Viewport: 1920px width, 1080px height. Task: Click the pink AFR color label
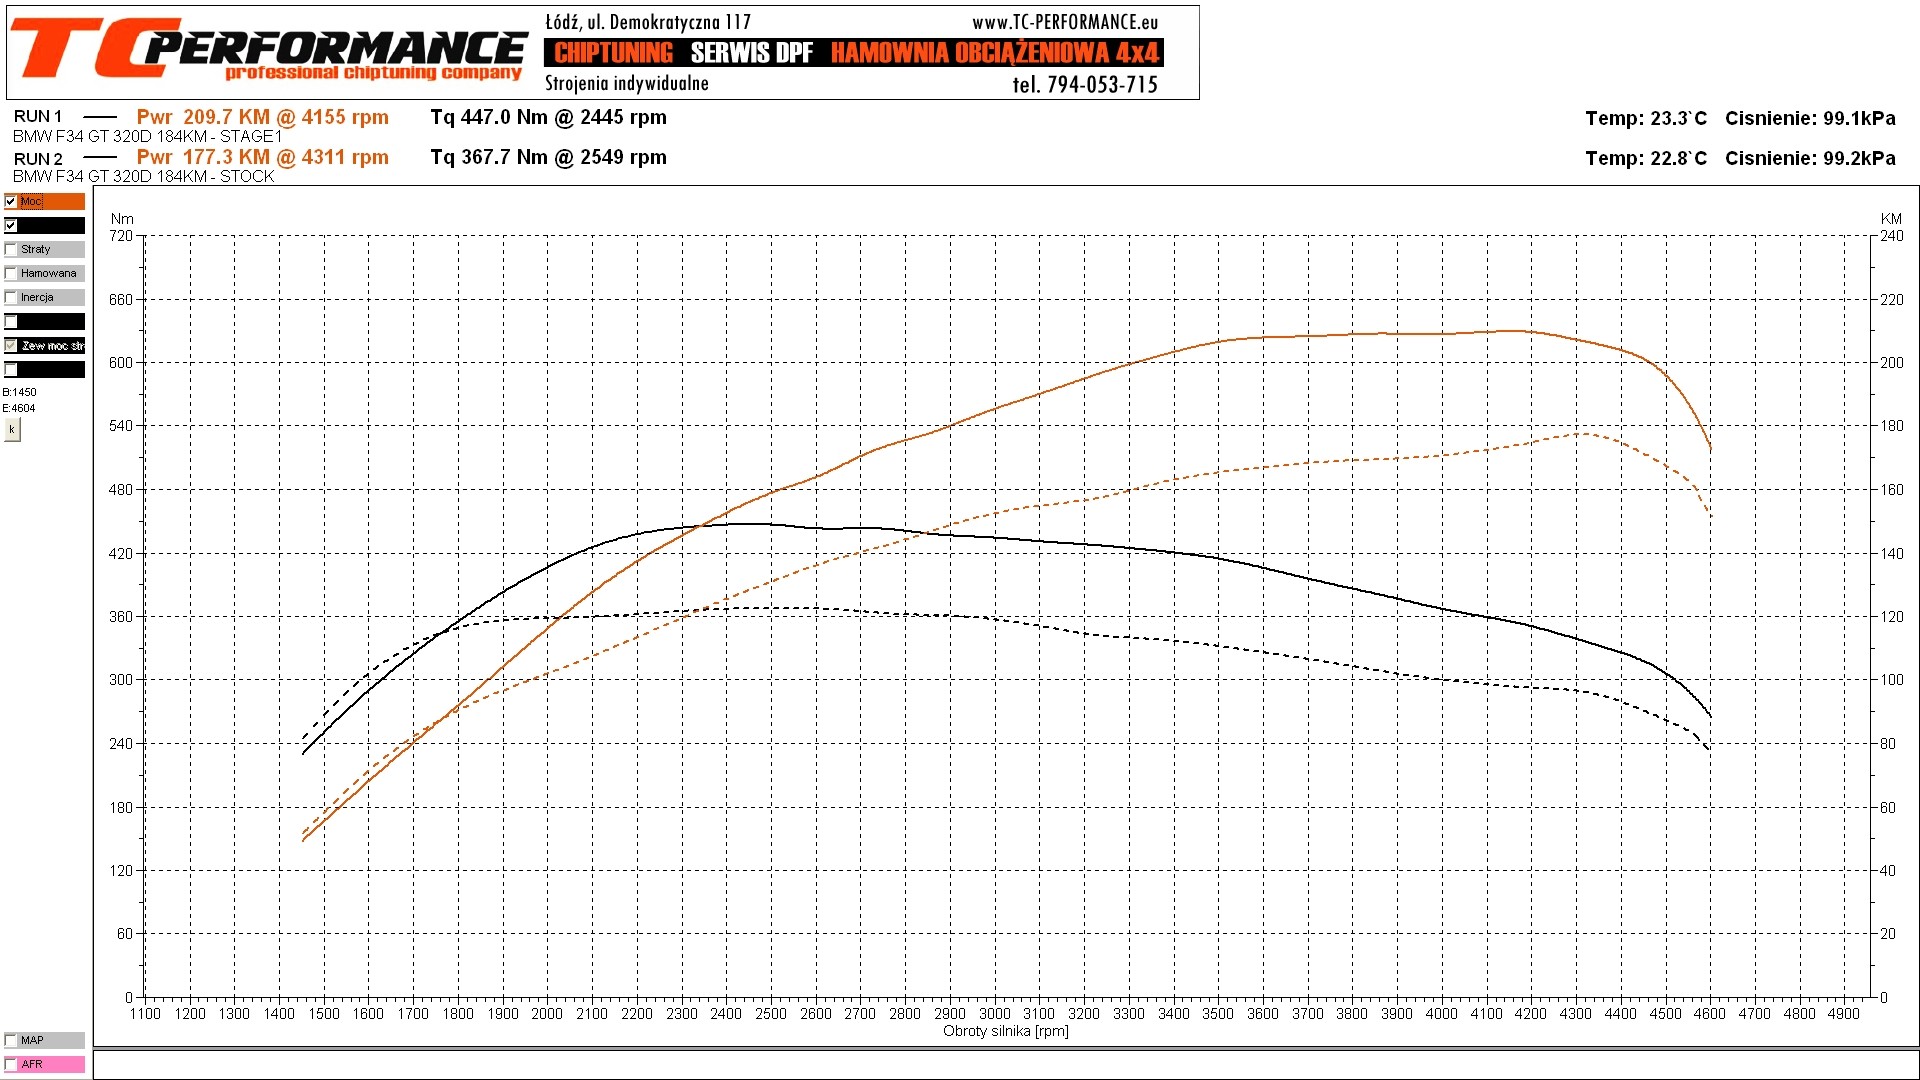[55, 1064]
